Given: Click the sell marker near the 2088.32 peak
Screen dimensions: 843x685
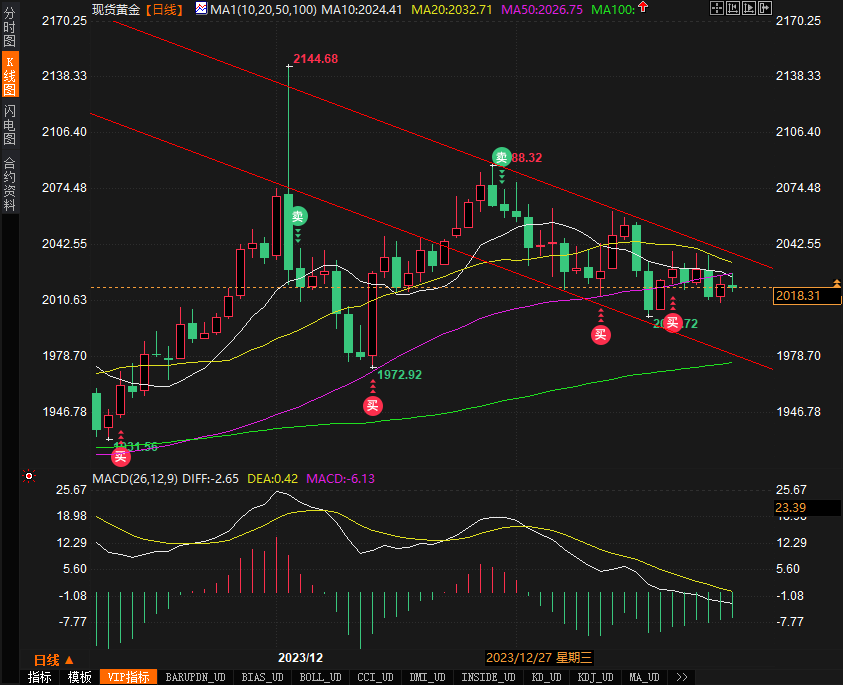Looking at the screenshot, I should coord(501,157).
